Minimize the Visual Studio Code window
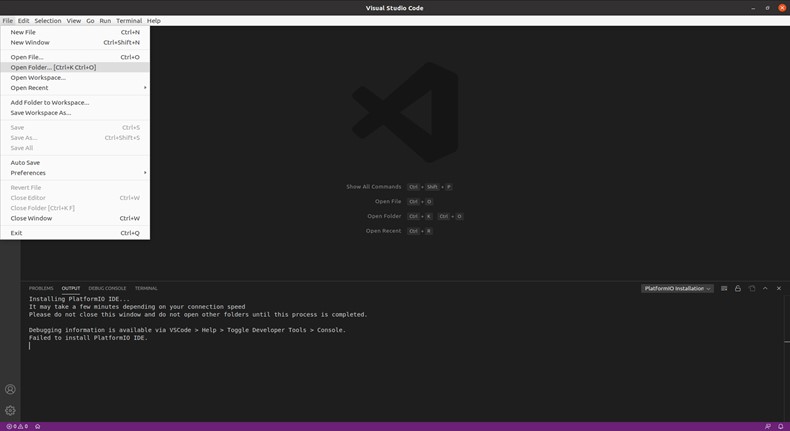Screen dimensions: 790x431 pos(753,8)
